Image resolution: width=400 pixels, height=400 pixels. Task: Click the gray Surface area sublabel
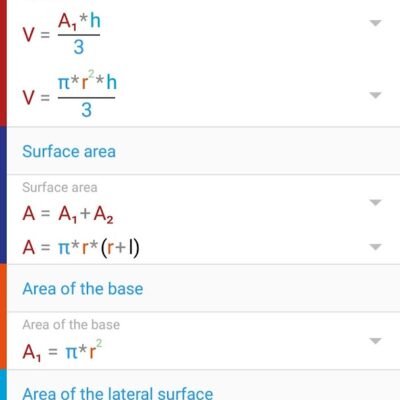tap(60, 187)
